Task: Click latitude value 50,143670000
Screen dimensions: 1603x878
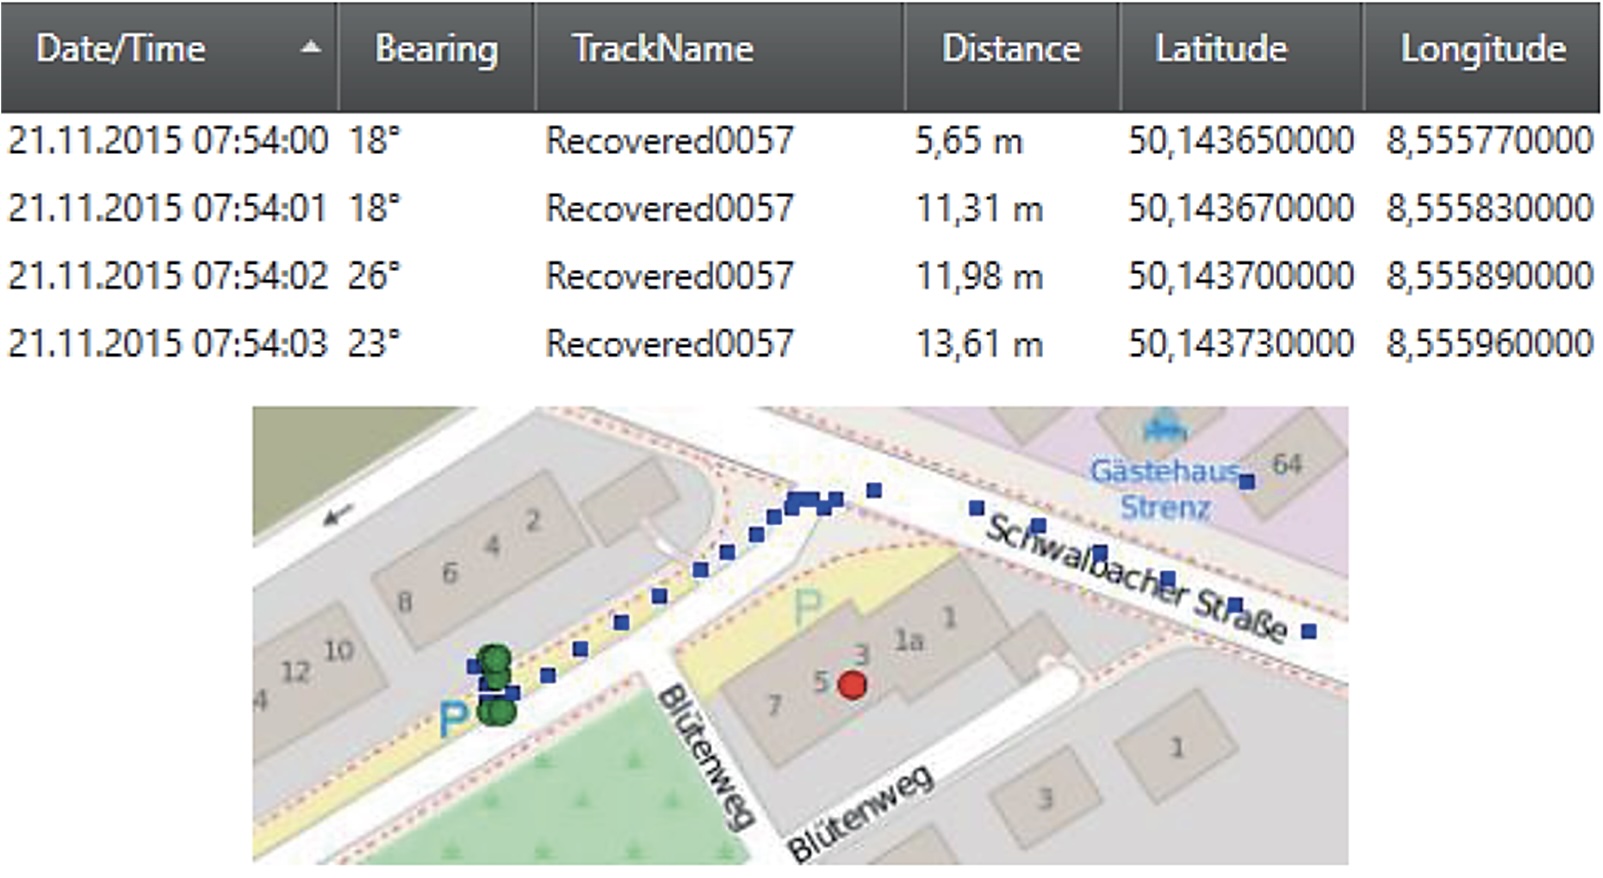Action: pos(1241,209)
